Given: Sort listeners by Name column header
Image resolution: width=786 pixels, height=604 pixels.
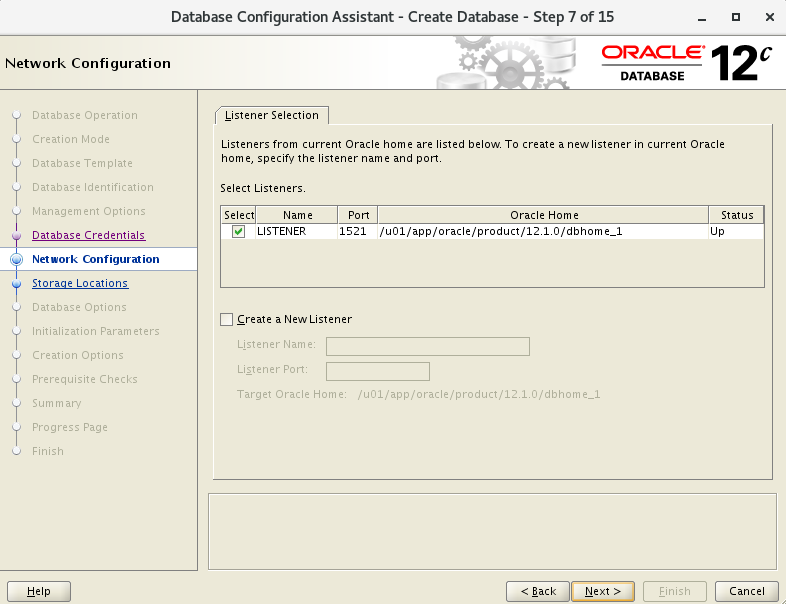Looking at the screenshot, I should click(297, 215).
